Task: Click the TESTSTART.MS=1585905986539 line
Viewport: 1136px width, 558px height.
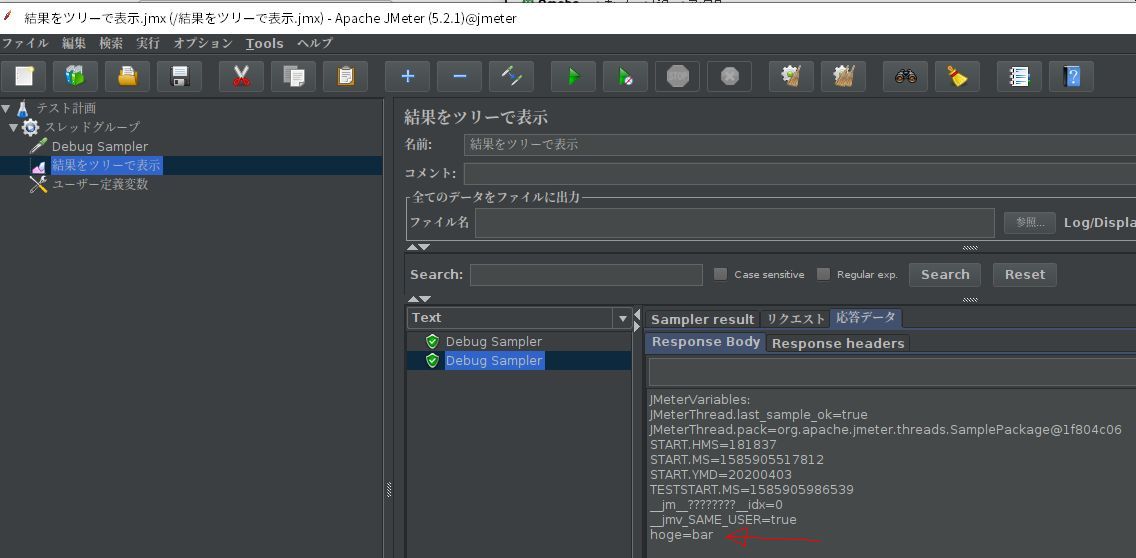Action: [751, 490]
